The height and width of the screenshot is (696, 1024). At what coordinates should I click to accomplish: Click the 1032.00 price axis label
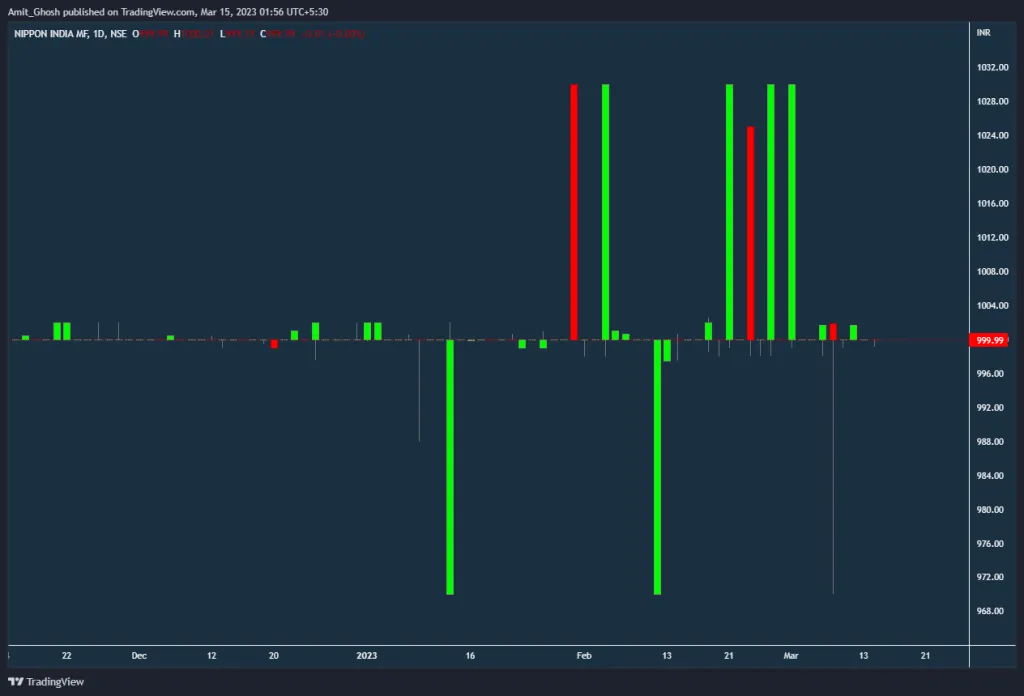(989, 68)
